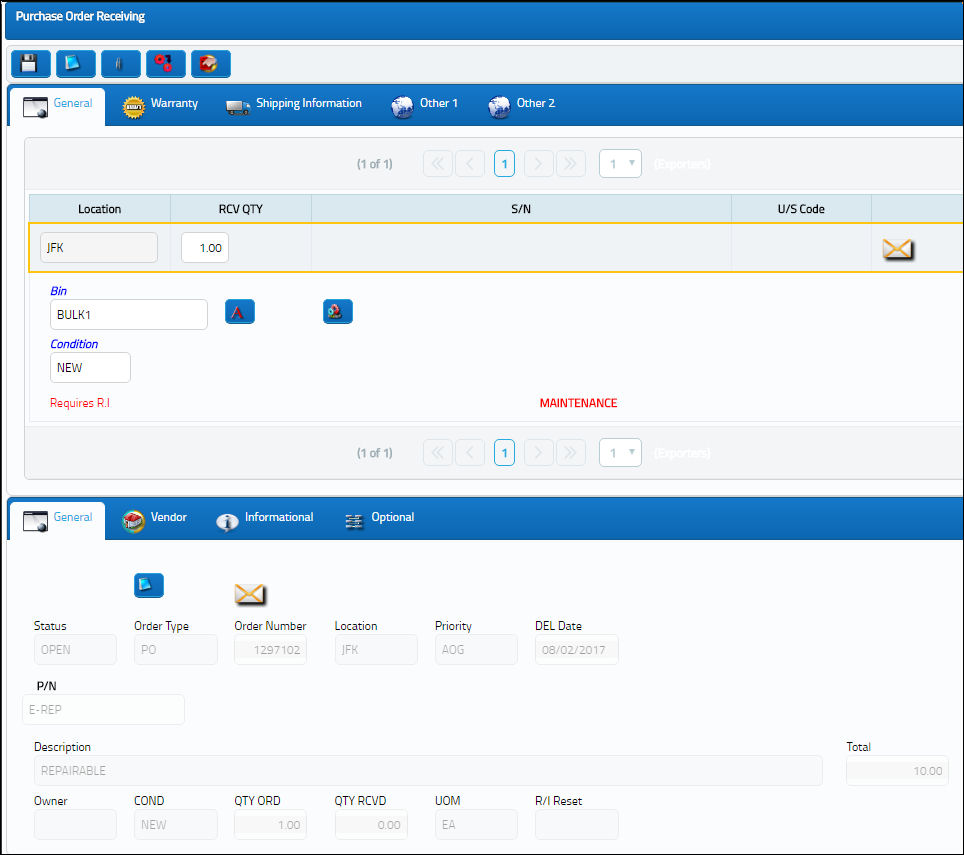Click the attachment paperclip toolbar icon

[x=120, y=64]
